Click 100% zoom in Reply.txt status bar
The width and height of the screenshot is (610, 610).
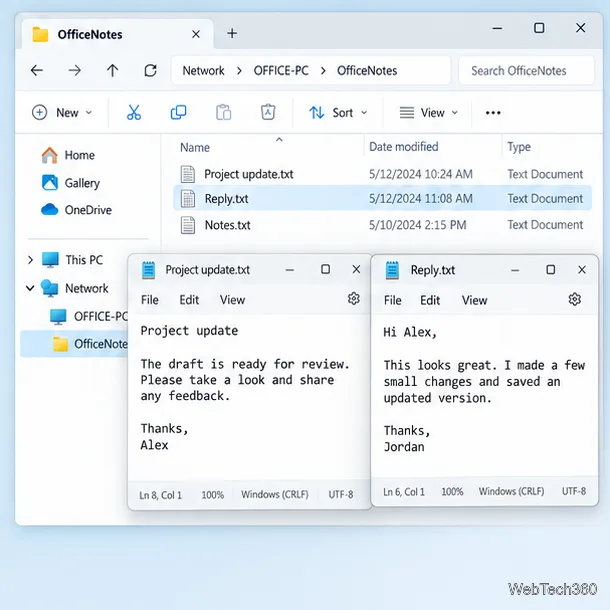[x=452, y=492]
